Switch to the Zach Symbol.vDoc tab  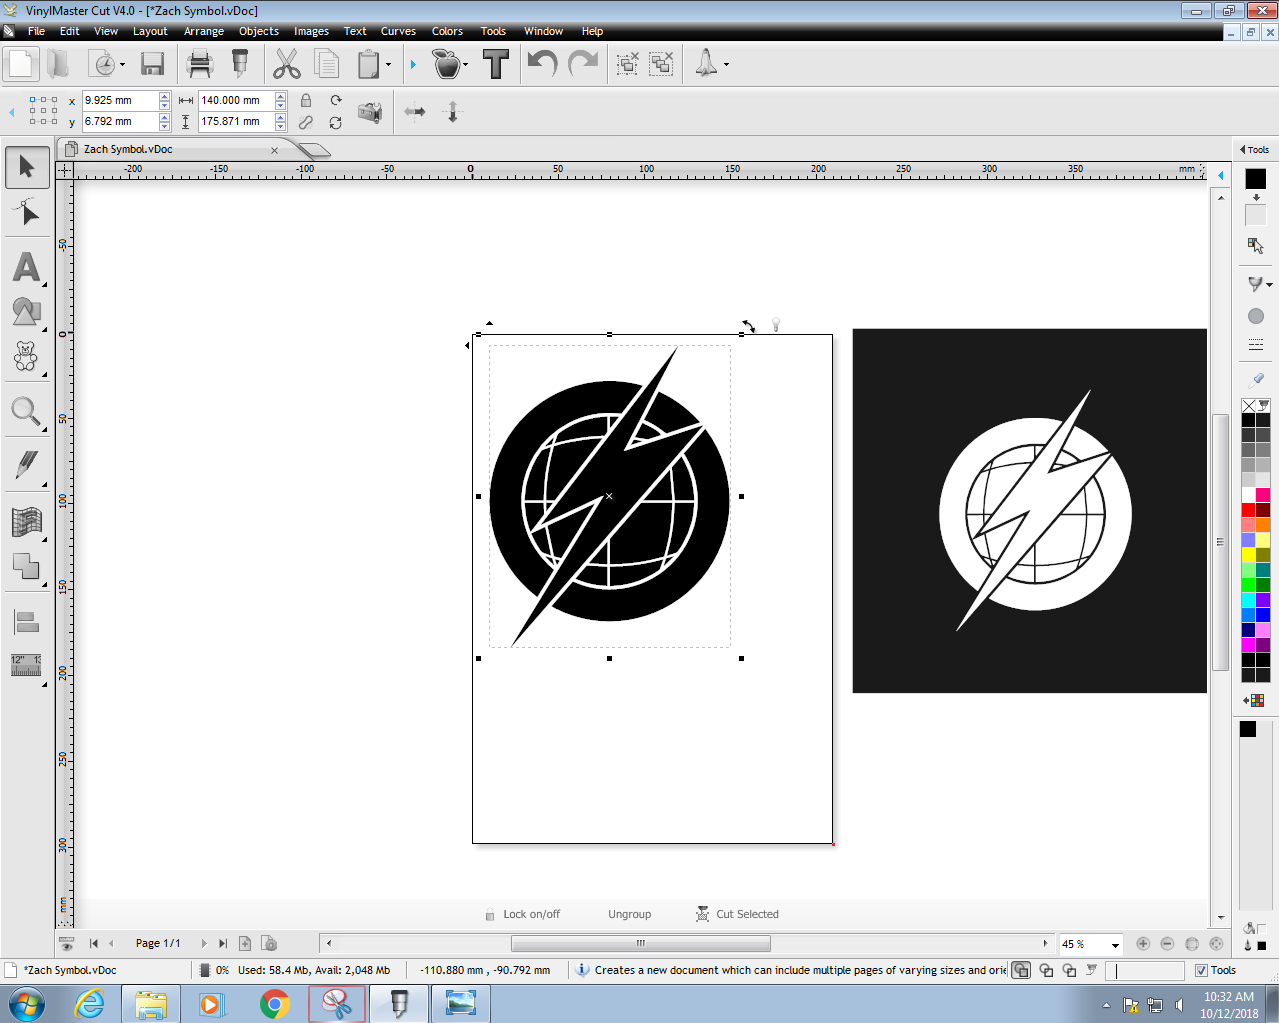click(128, 149)
